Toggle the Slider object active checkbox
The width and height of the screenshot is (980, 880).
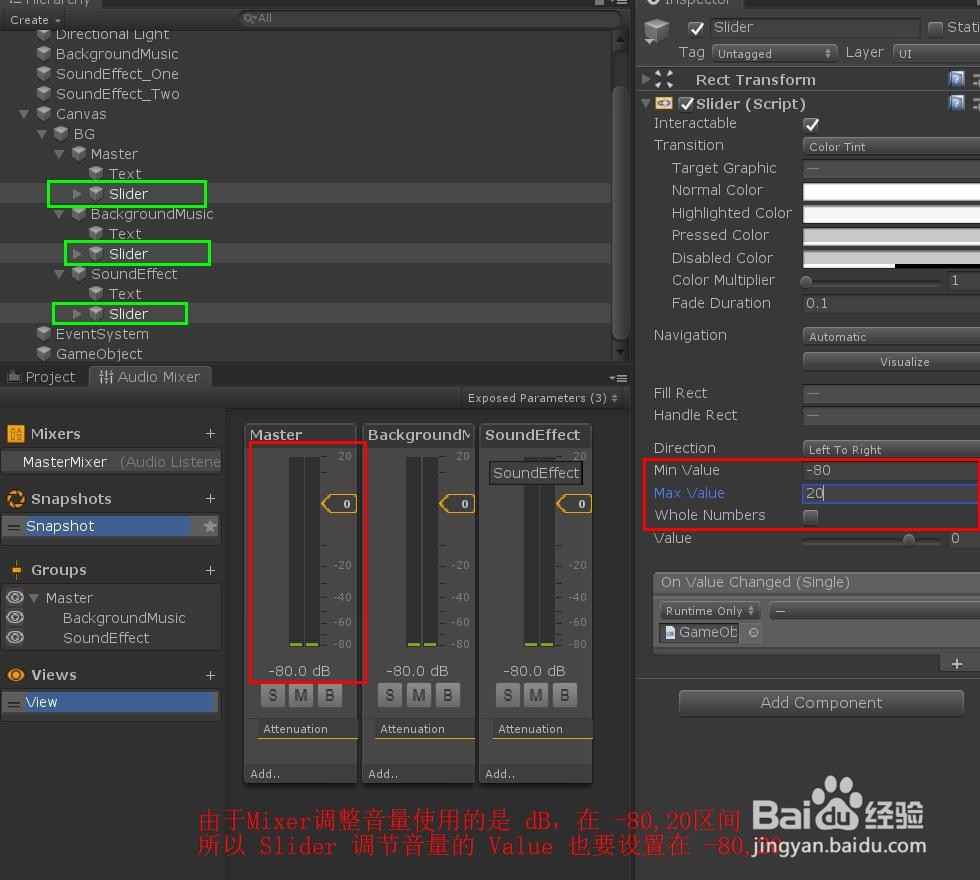696,28
